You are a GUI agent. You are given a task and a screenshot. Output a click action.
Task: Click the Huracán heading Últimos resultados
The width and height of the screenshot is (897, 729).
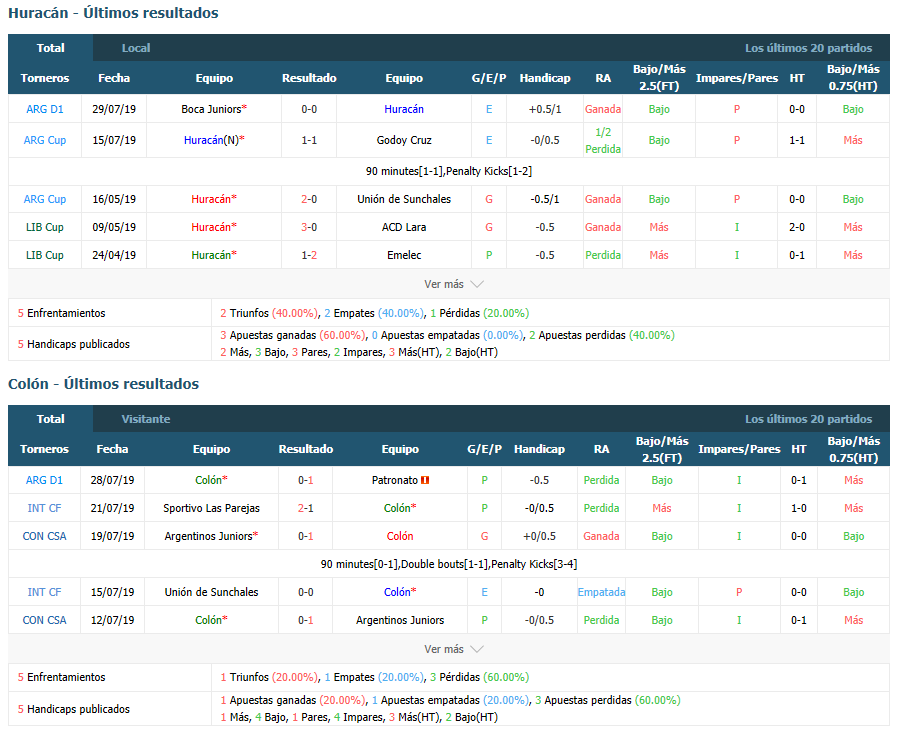[113, 13]
